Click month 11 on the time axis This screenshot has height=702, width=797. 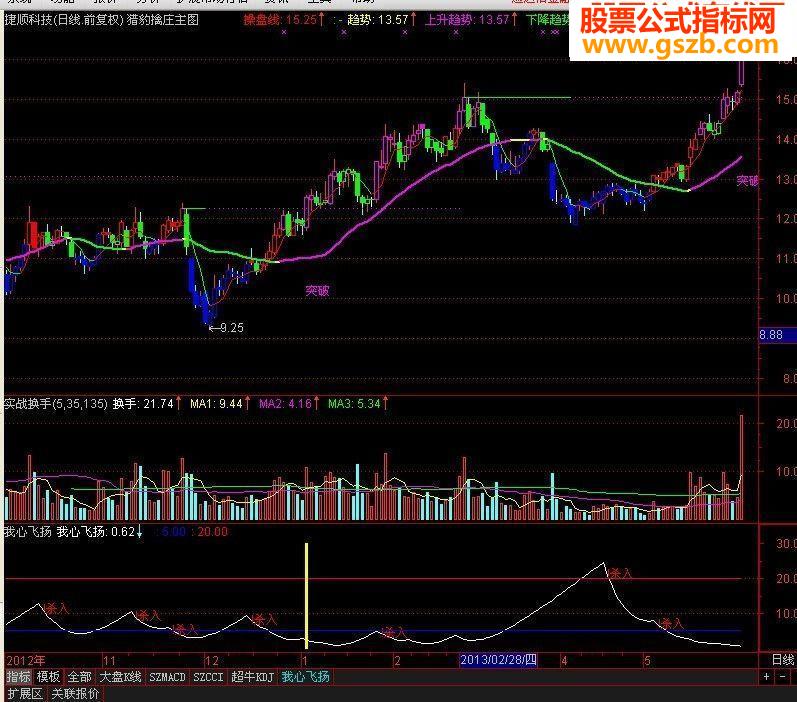[x=110, y=660]
